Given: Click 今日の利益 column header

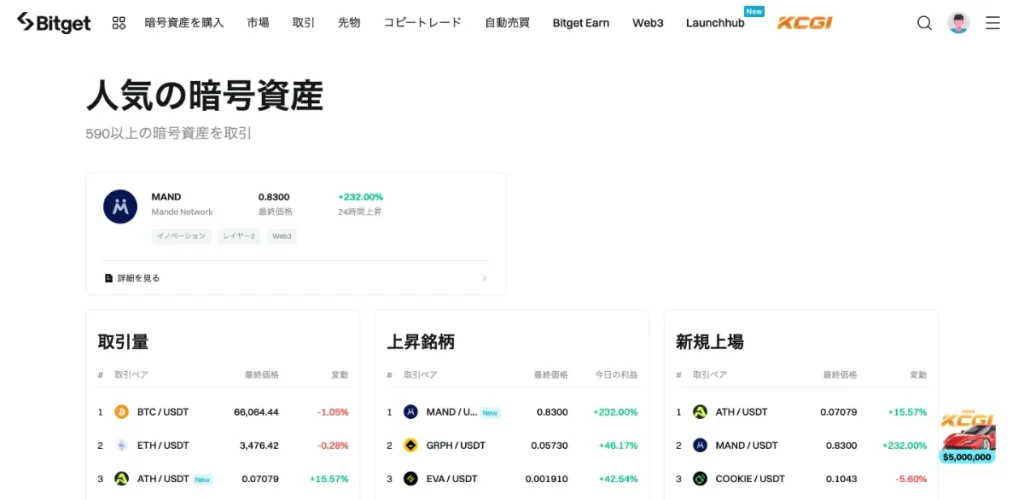Looking at the screenshot, I should coord(616,375).
